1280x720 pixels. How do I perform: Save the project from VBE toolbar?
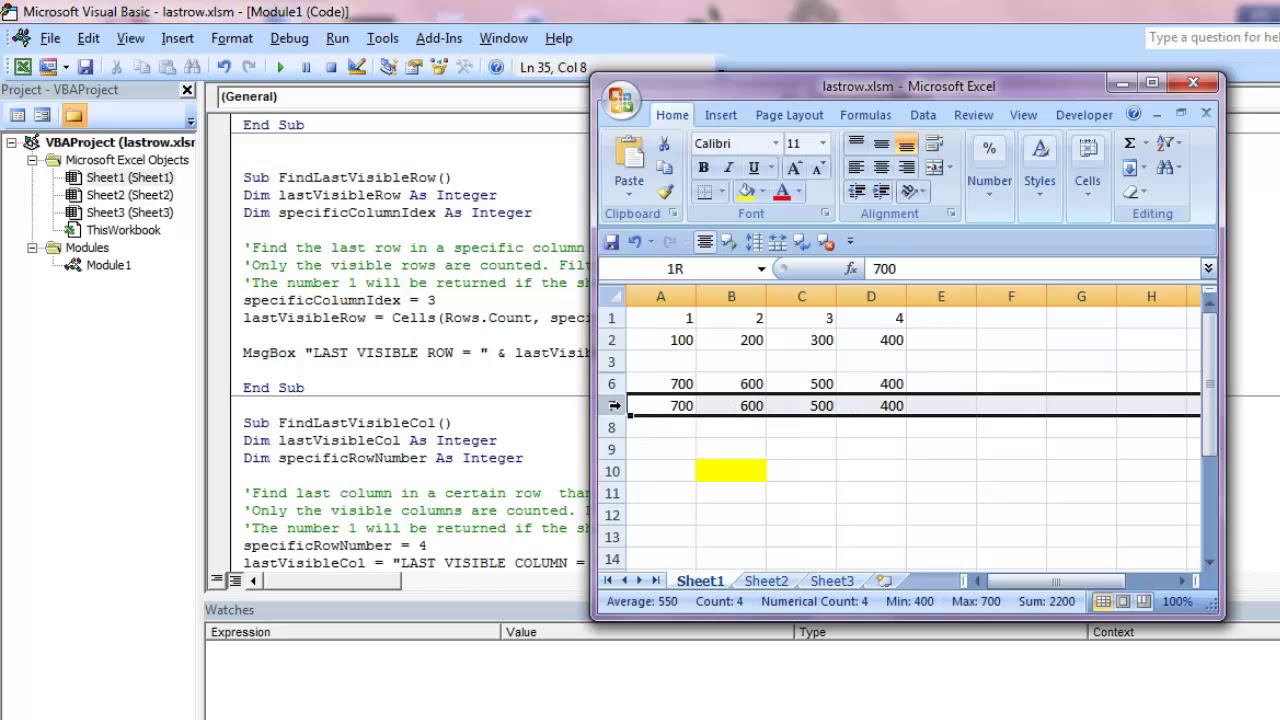[86, 67]
